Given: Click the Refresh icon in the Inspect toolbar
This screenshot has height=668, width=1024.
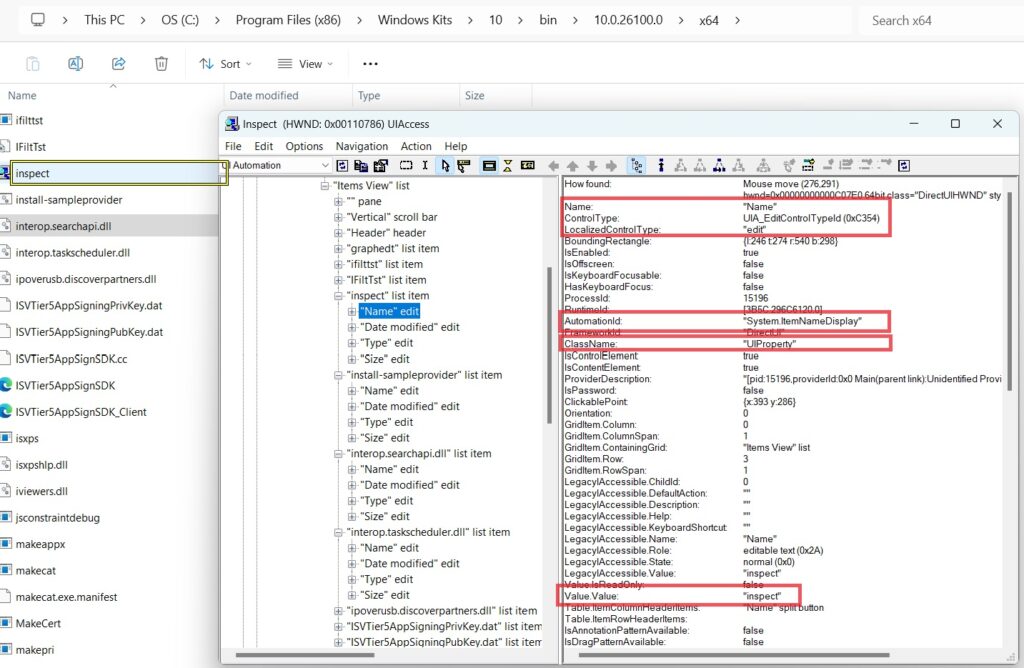Looking at the screenshot, I should coord(343,164).
